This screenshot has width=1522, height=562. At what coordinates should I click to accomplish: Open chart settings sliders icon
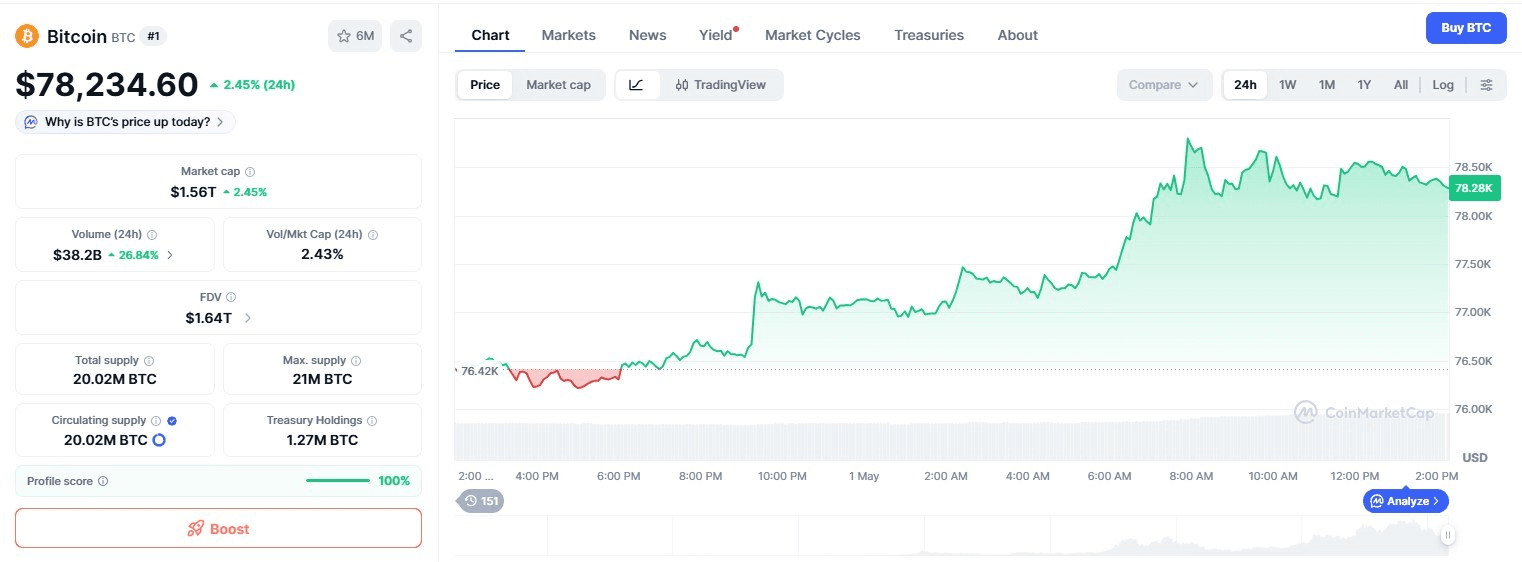click(x=1487, y=85)
